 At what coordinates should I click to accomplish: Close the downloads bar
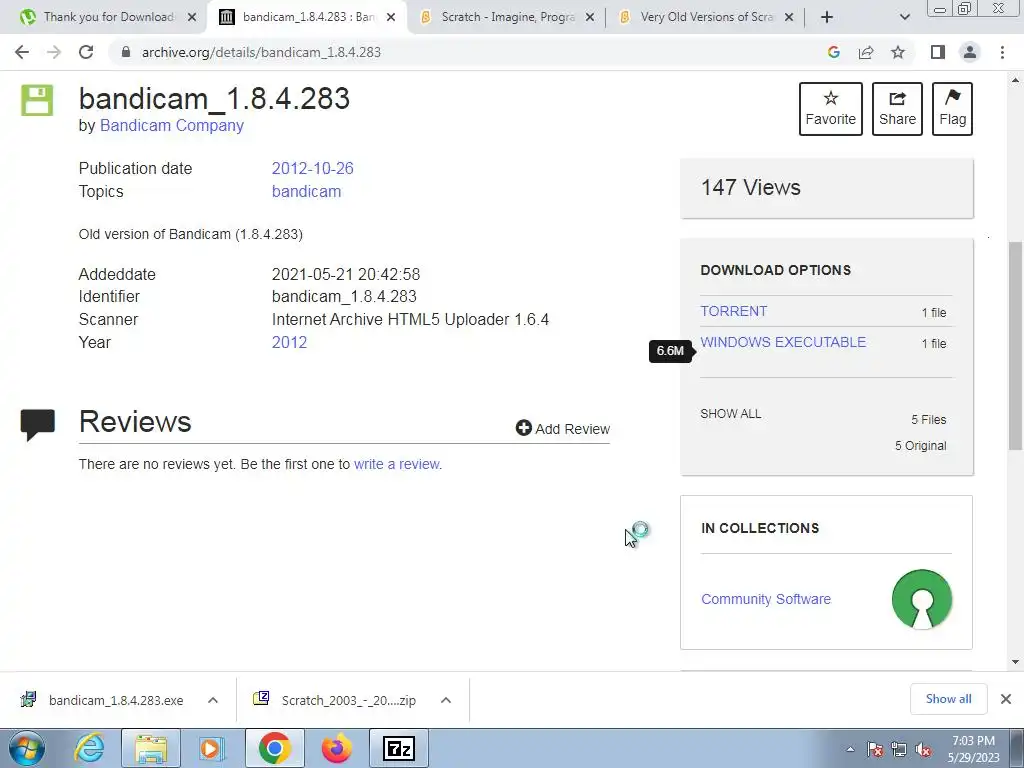tap(1006, 699)
